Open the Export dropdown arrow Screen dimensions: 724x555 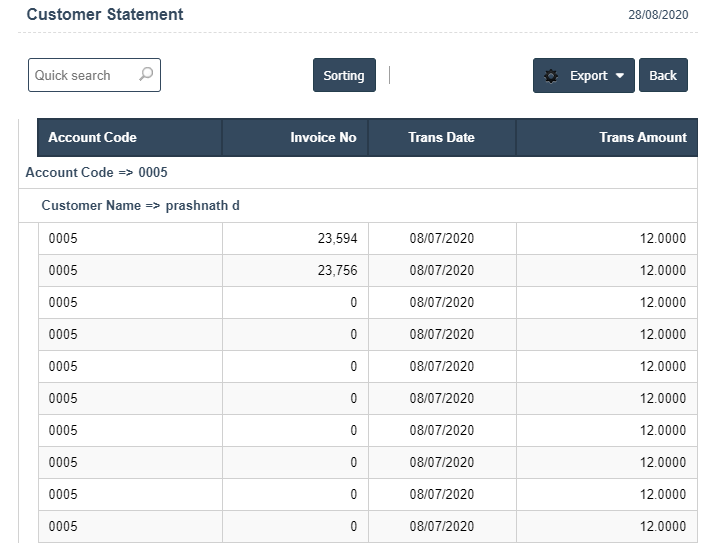pos(619,76)
